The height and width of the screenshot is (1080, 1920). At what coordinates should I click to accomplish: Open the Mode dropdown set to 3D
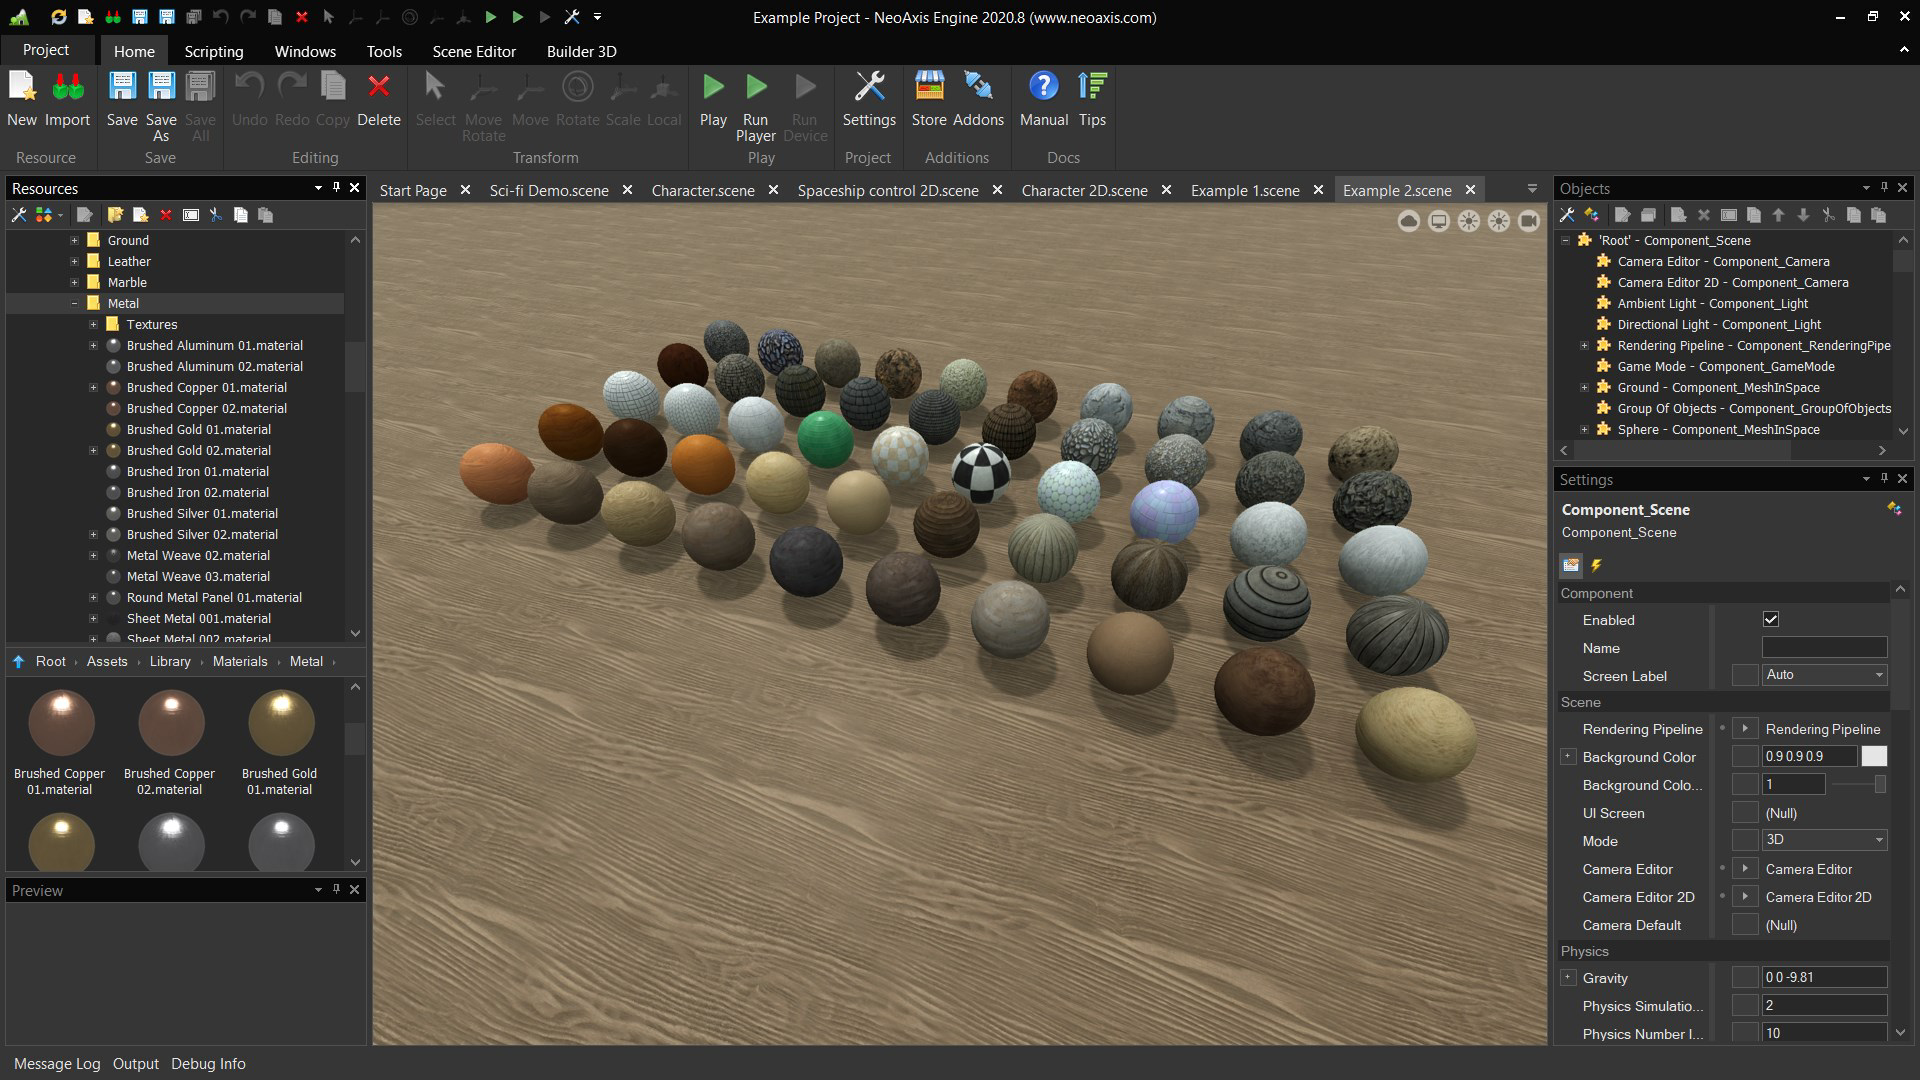pyautogui.click(x=1879, y=840)
